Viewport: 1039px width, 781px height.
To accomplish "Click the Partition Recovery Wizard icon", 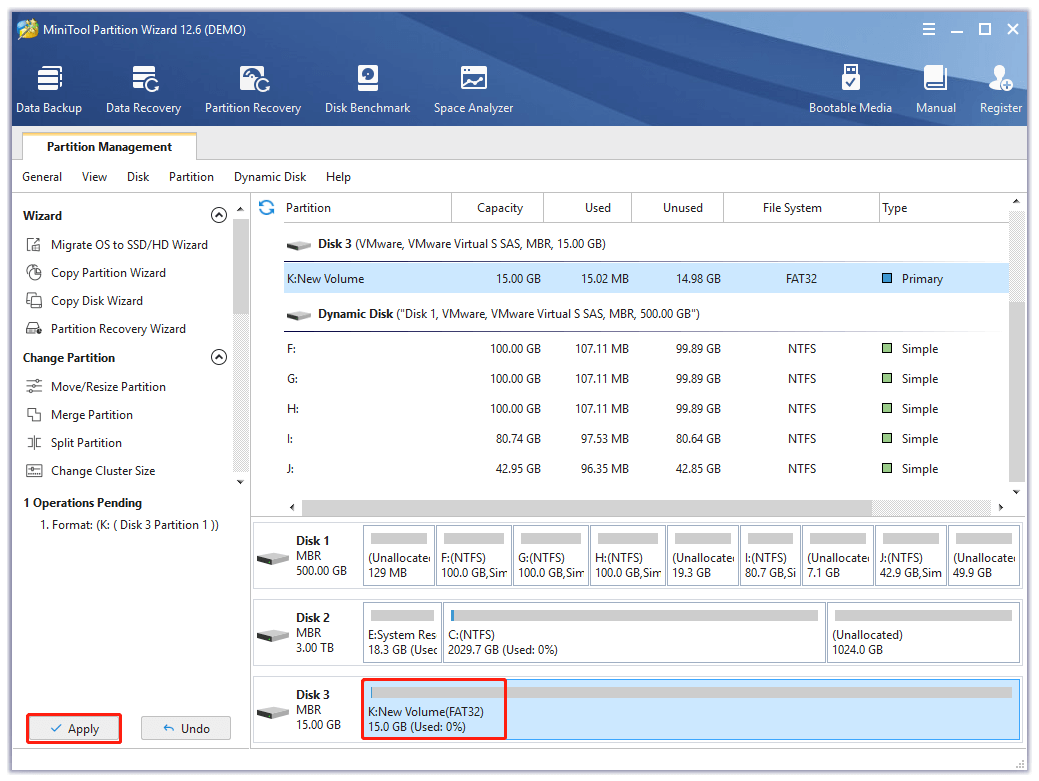I will (x=34, y=328).
